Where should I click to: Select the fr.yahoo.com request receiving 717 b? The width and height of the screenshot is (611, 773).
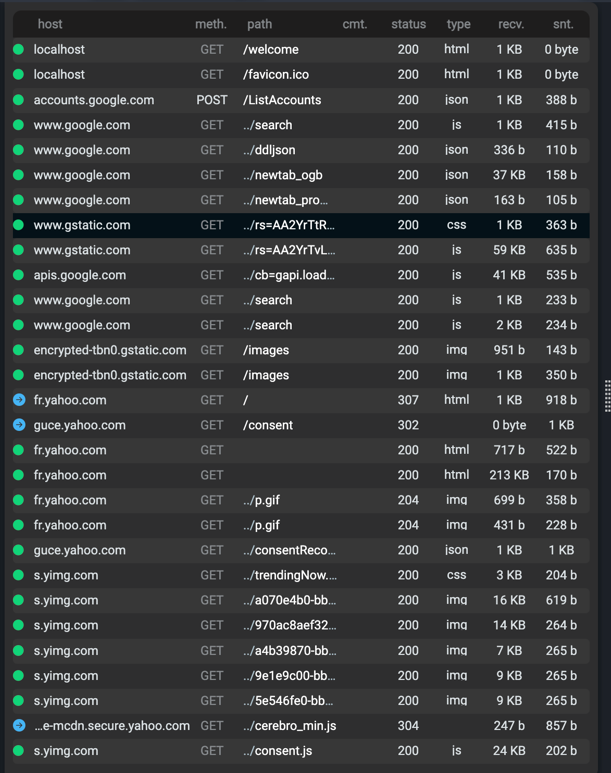(x=301, y=450)
